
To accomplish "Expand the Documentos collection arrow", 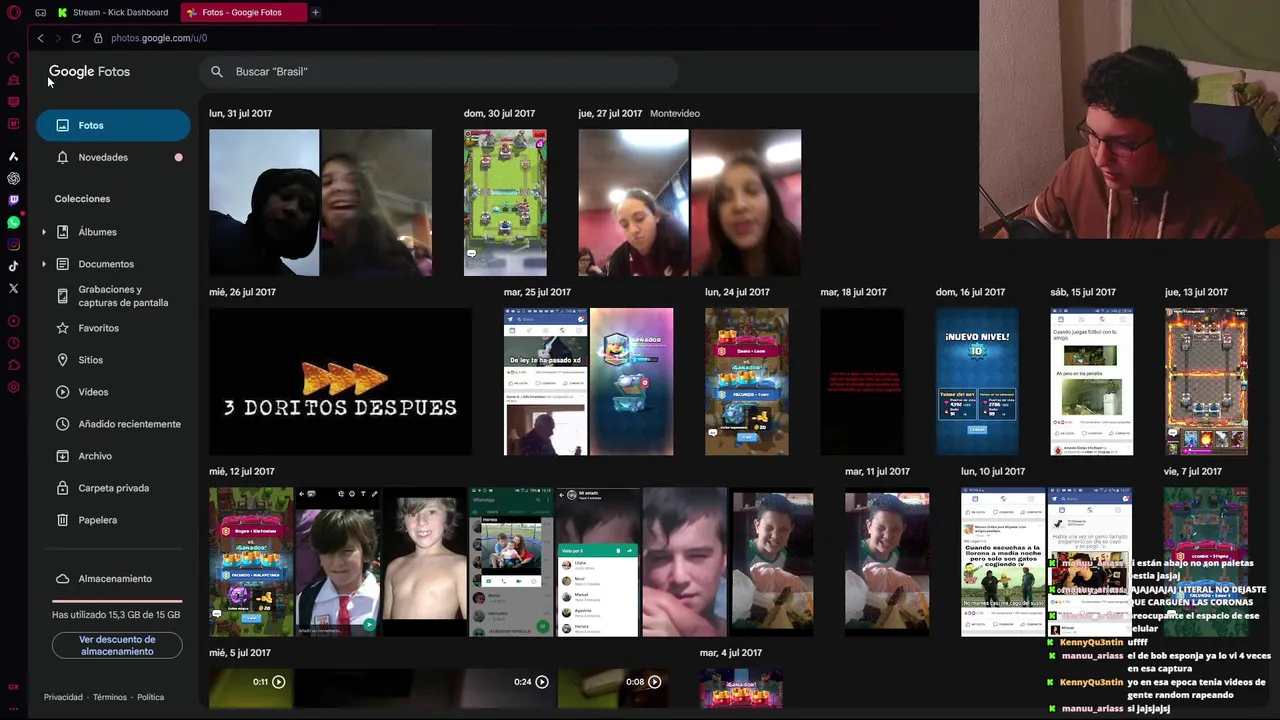I will pos(43,264).
